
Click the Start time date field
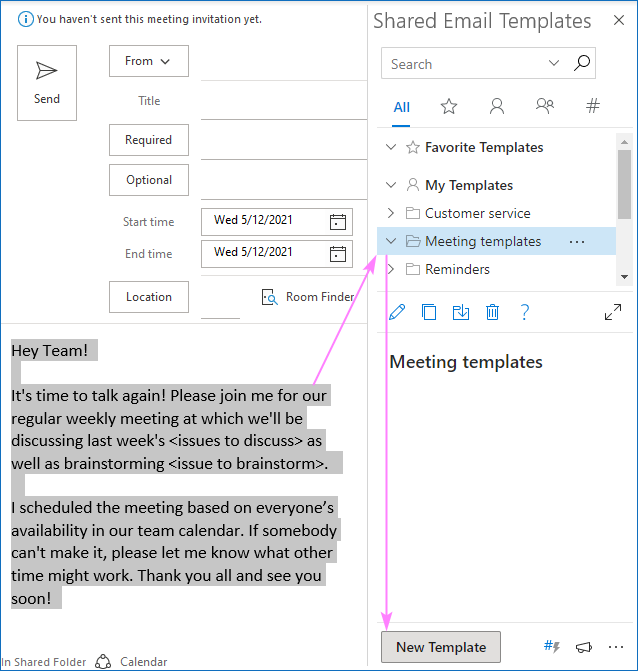click(x=276, y=222)
